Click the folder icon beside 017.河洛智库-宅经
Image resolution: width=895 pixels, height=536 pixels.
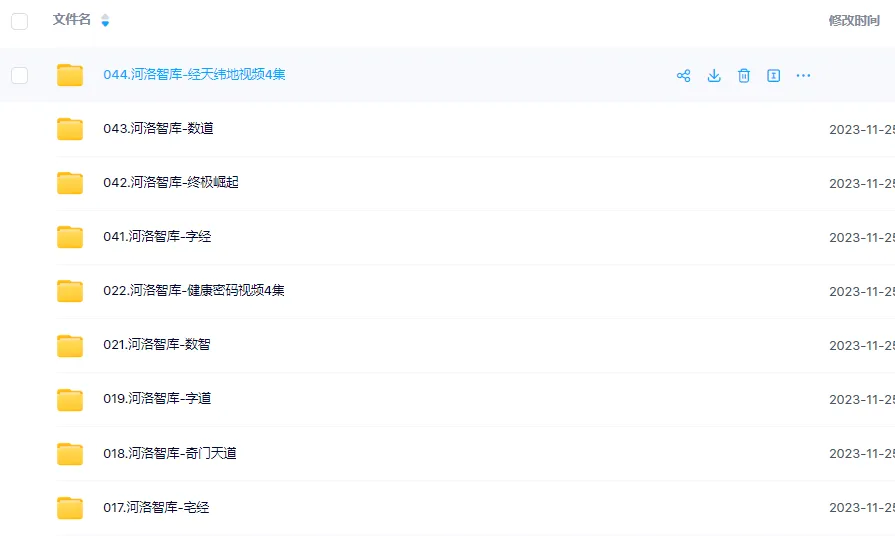[70, 508]
